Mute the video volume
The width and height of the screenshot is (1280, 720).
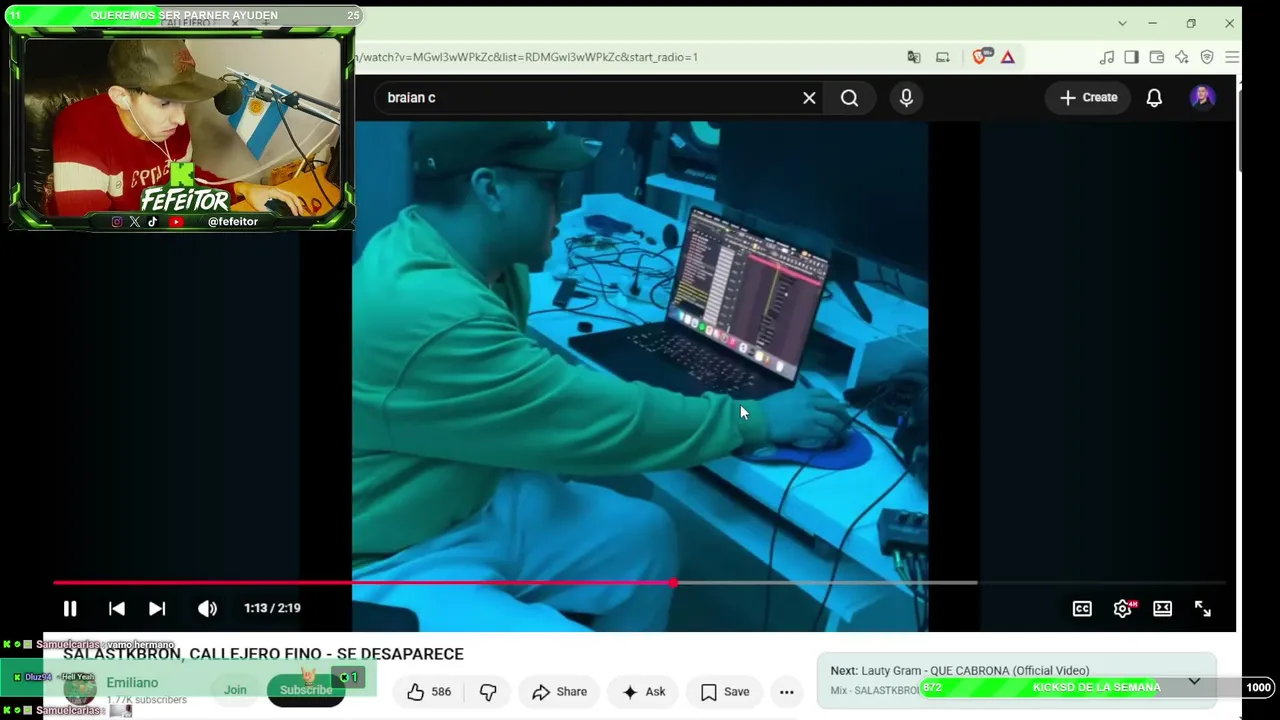pyautogui.click(x=207, y=608)
